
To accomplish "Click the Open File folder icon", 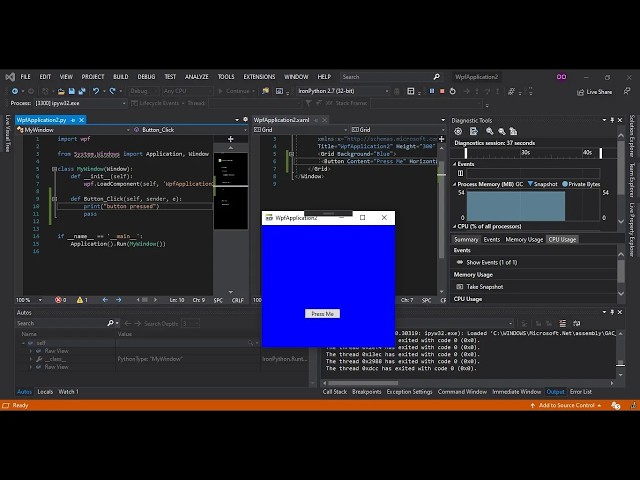I will pos(61,91).
